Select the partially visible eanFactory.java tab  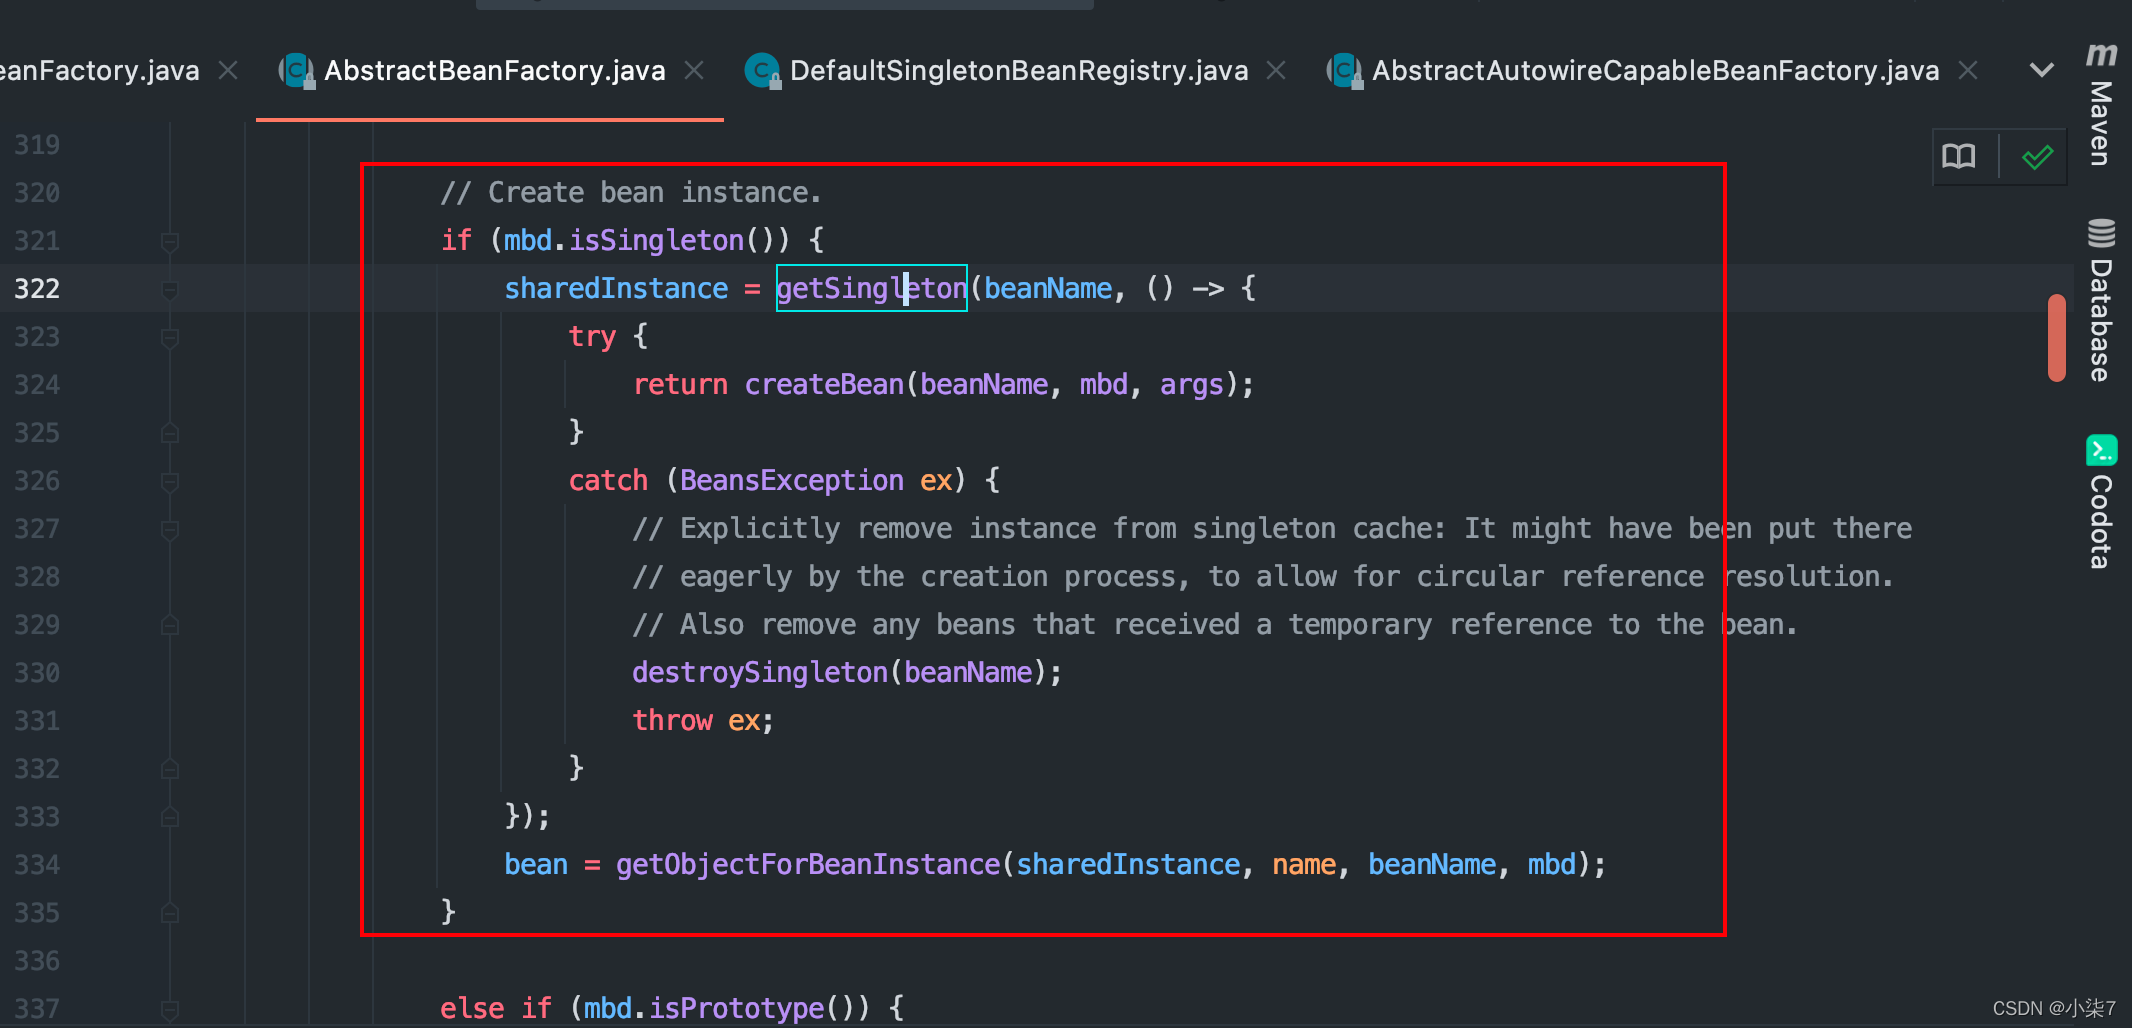[x=100, y=71]
